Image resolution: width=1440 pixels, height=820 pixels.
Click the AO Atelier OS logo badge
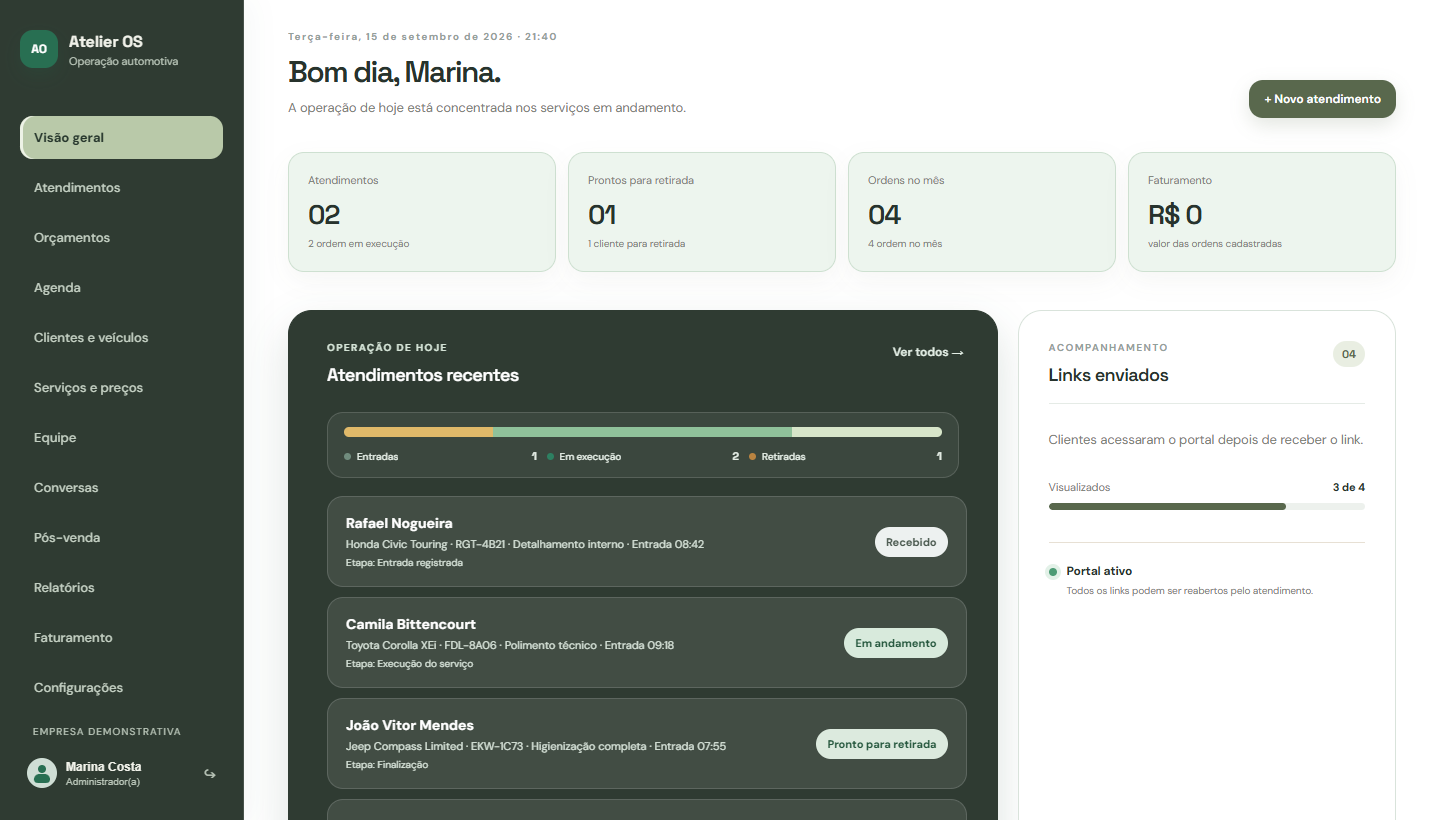(39, 49)
